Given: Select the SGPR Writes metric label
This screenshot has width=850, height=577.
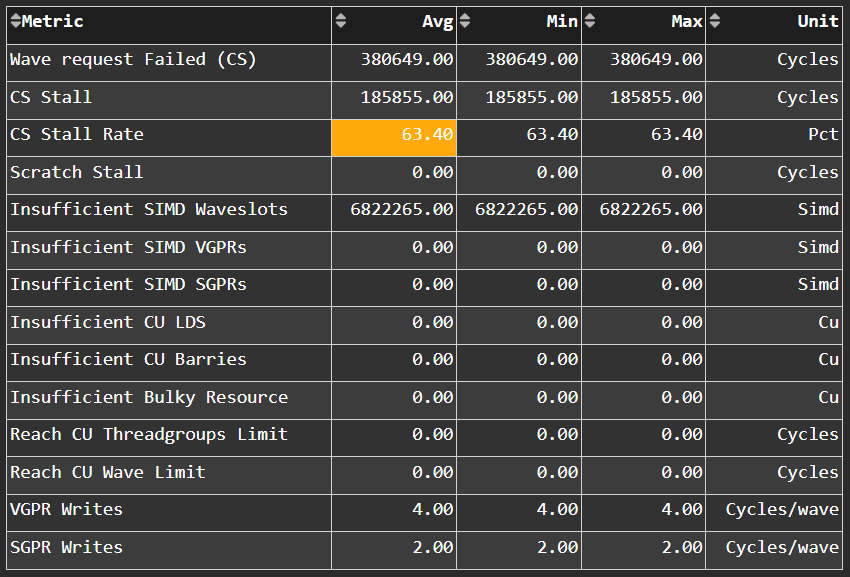Looking at the screenshot, I should tap(67, 548).
